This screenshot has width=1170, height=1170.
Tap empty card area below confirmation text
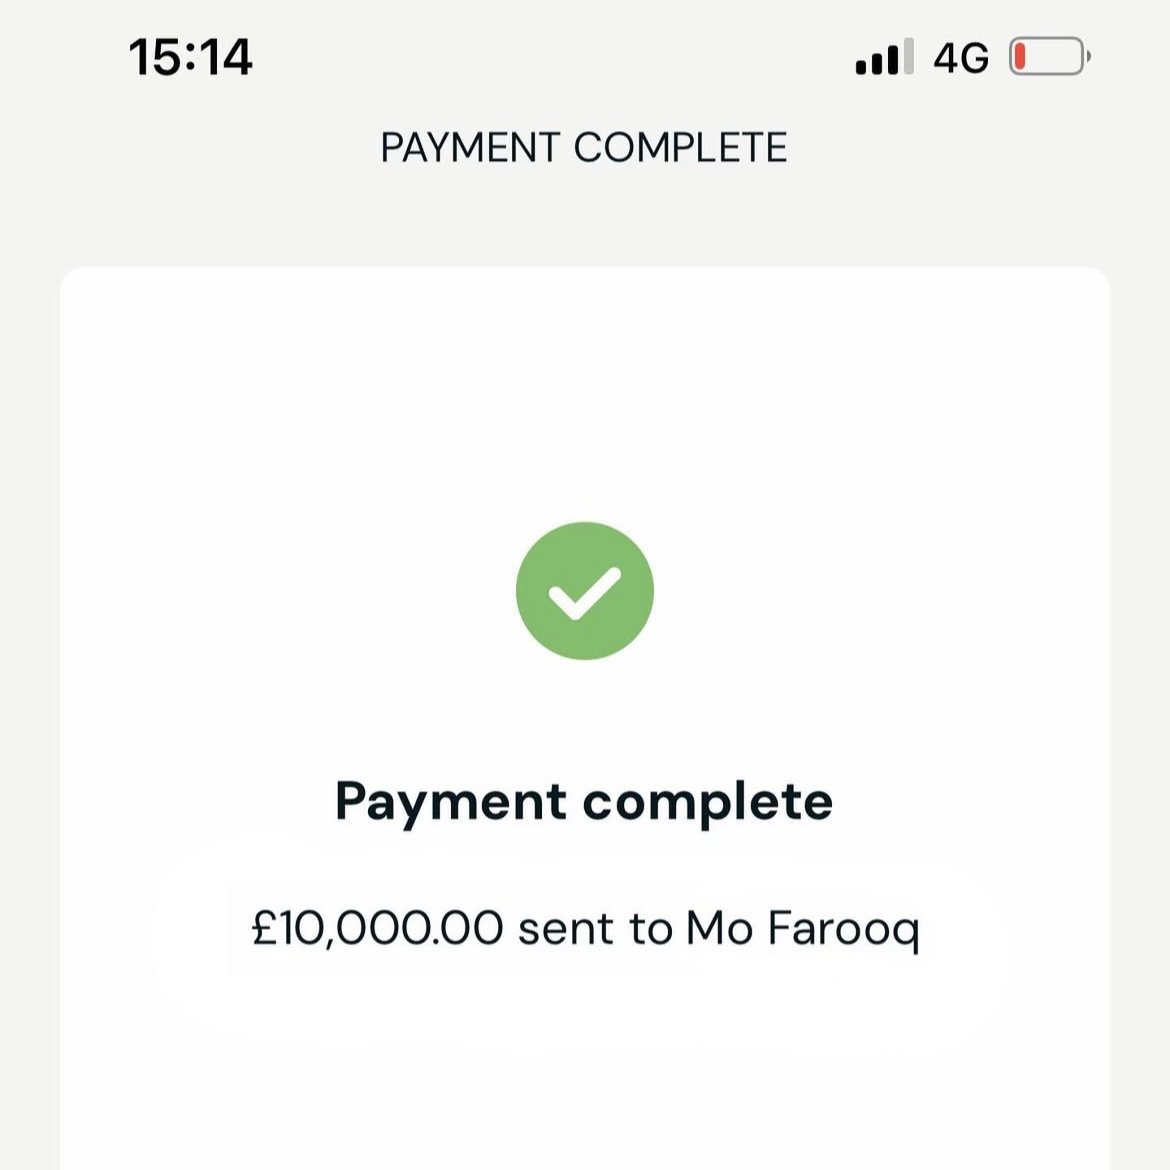coord(584,1090)
